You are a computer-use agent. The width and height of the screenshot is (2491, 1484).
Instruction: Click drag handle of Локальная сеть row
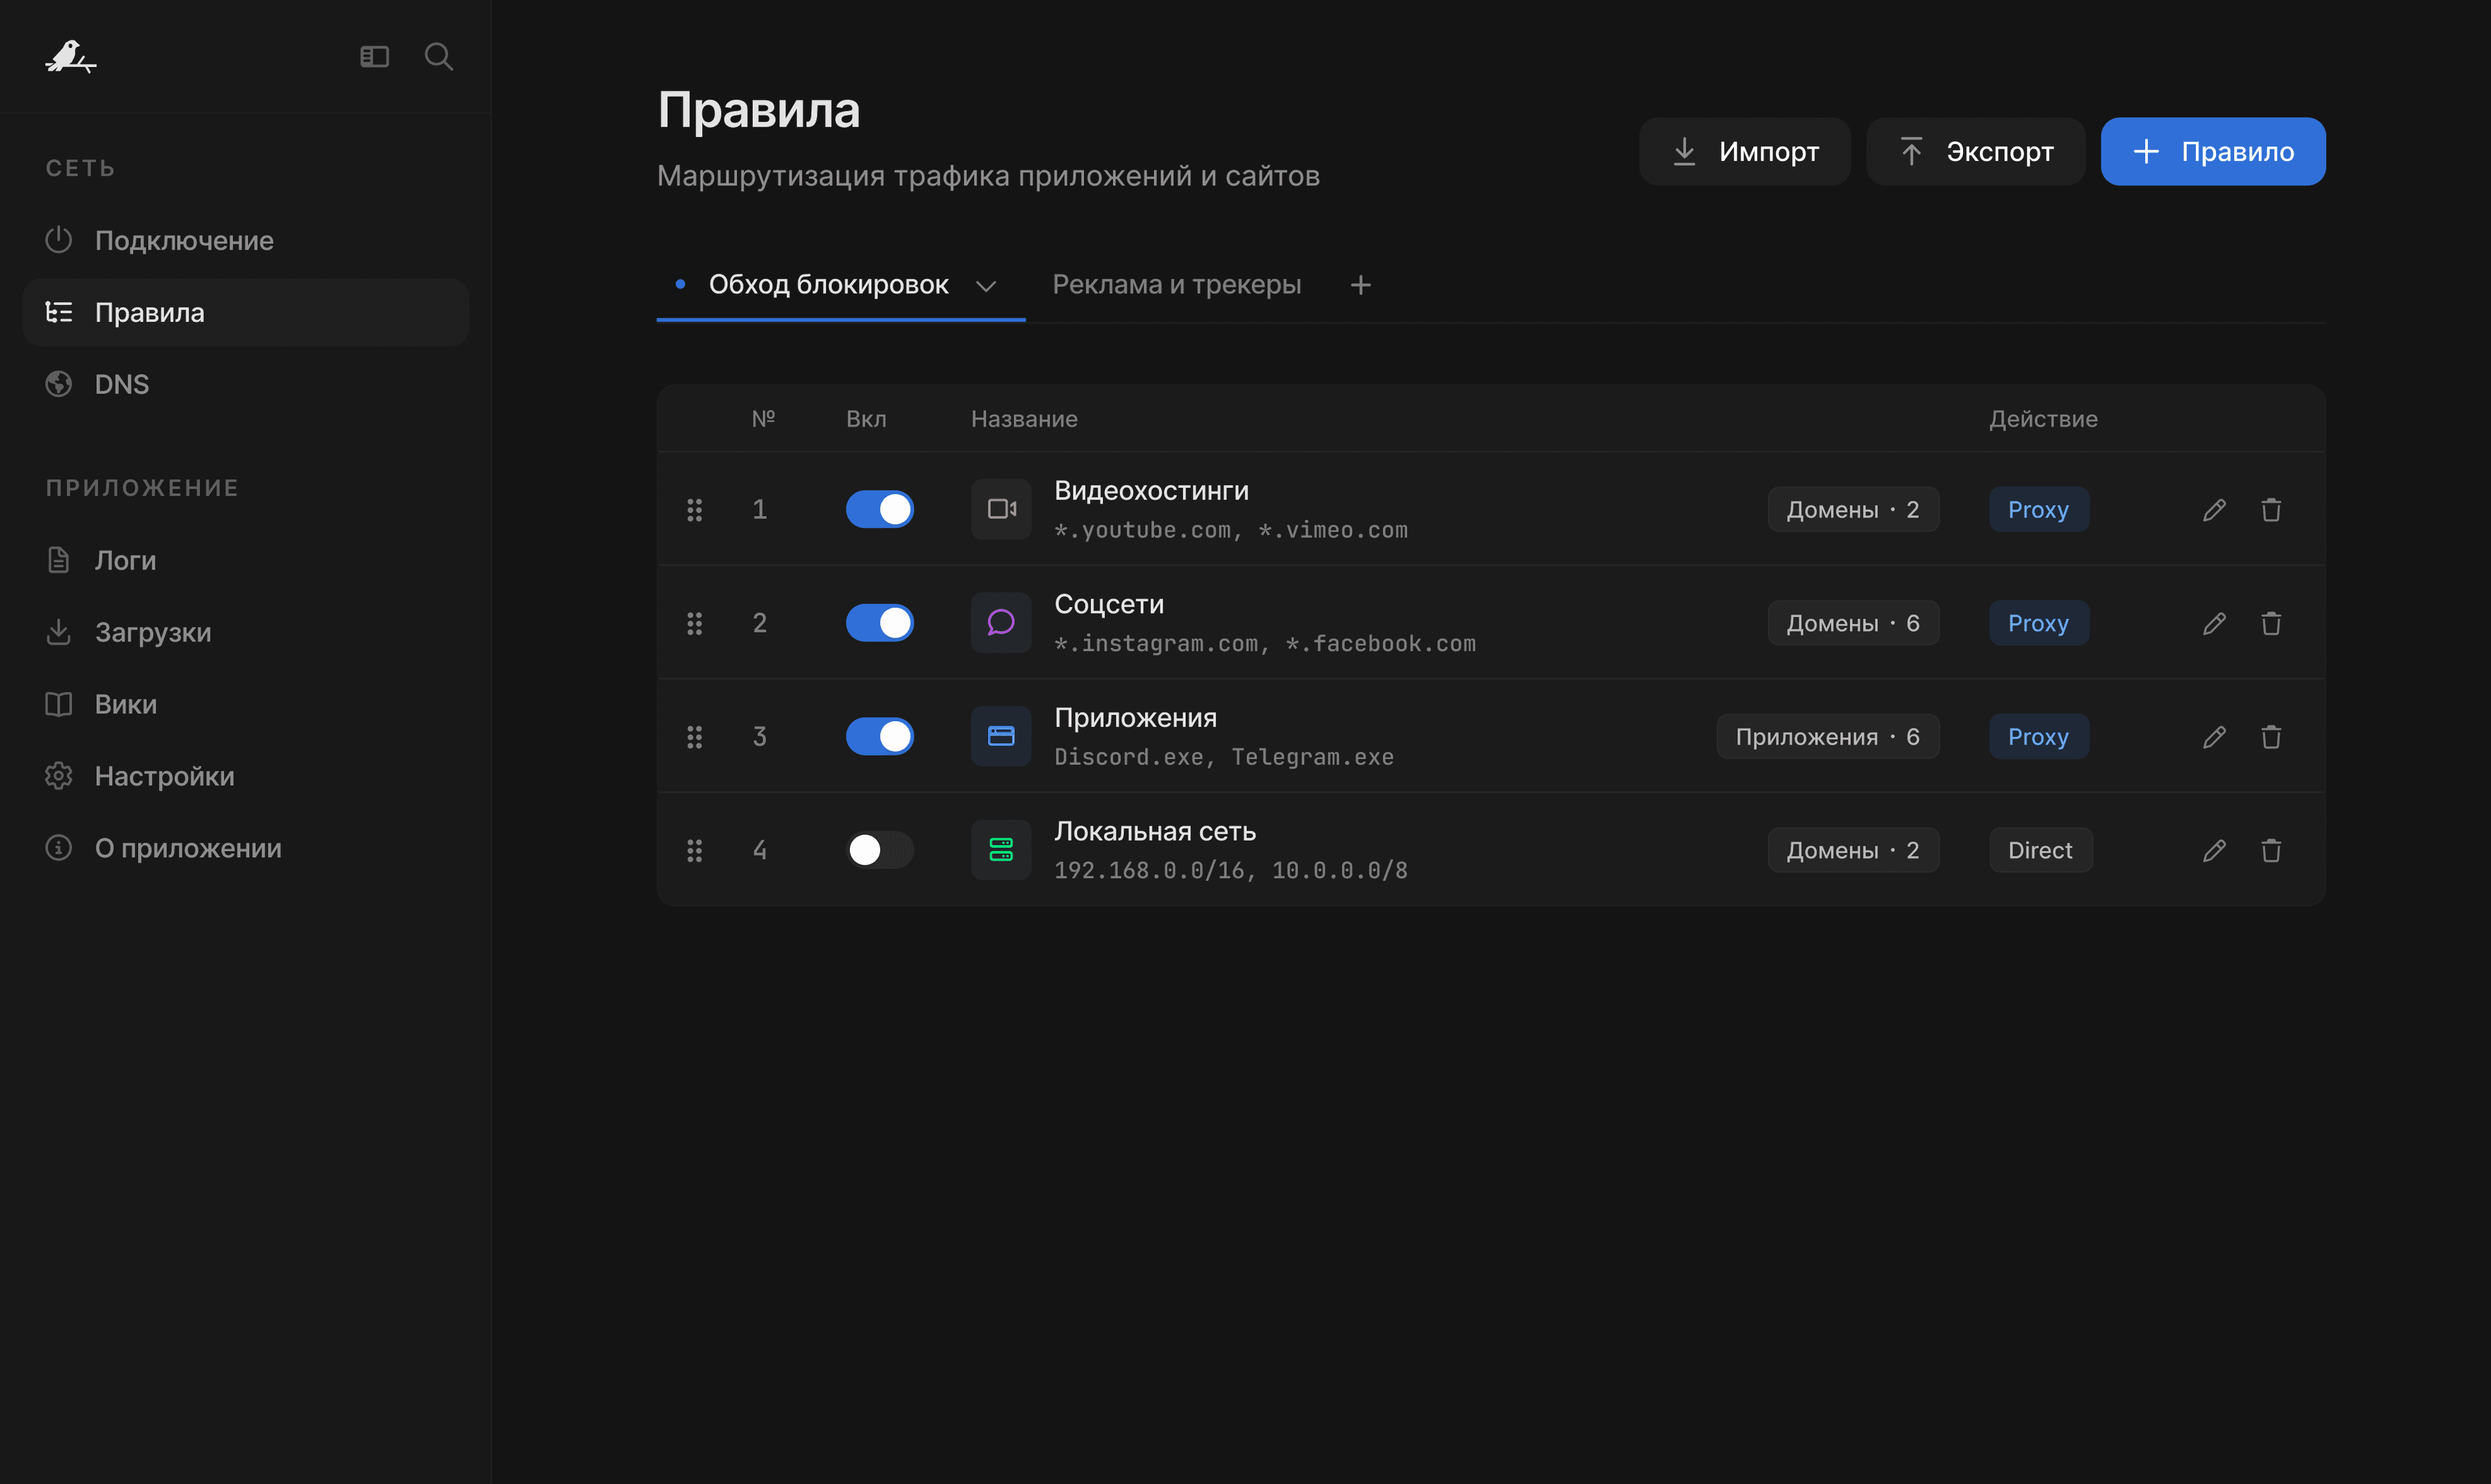tap(694, 850)
